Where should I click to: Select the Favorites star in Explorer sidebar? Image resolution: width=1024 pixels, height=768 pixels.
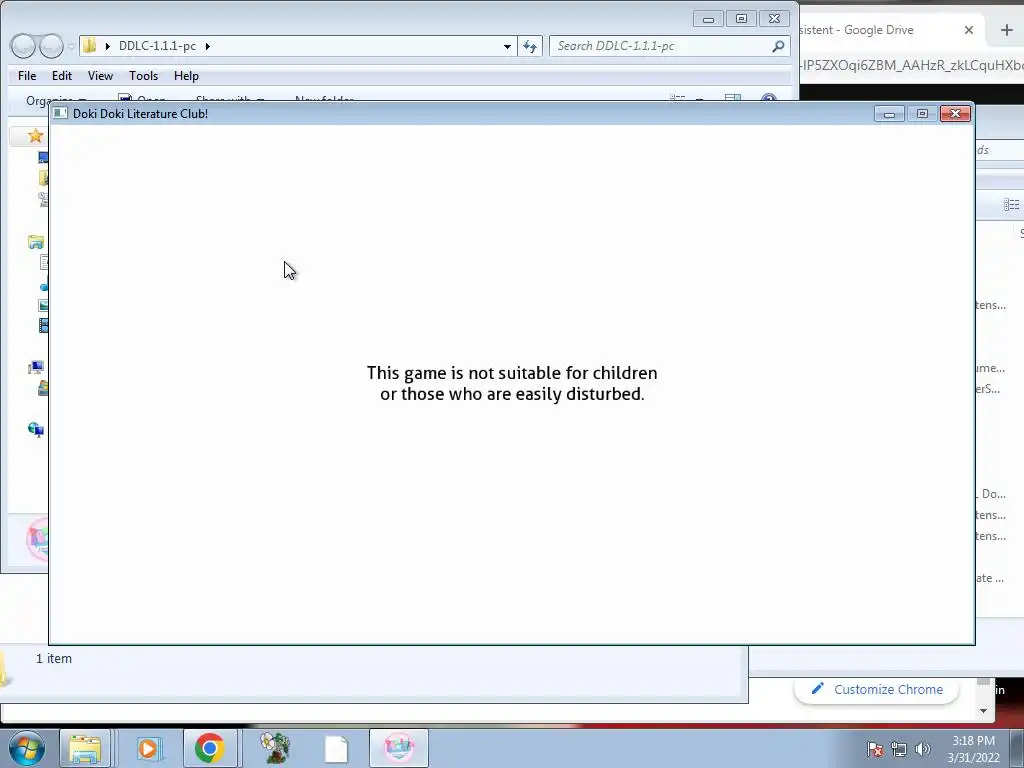pos(35,136)
